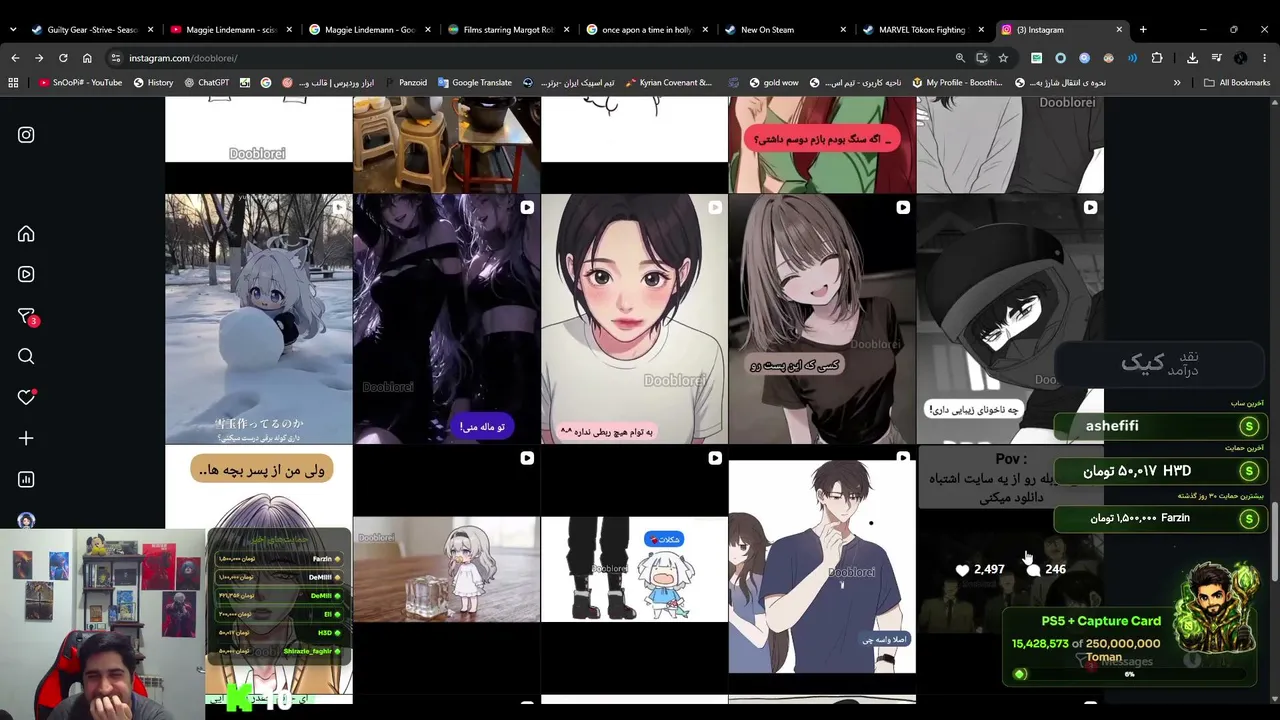
Task: Open the browser home page
Action: pos(87,58)
